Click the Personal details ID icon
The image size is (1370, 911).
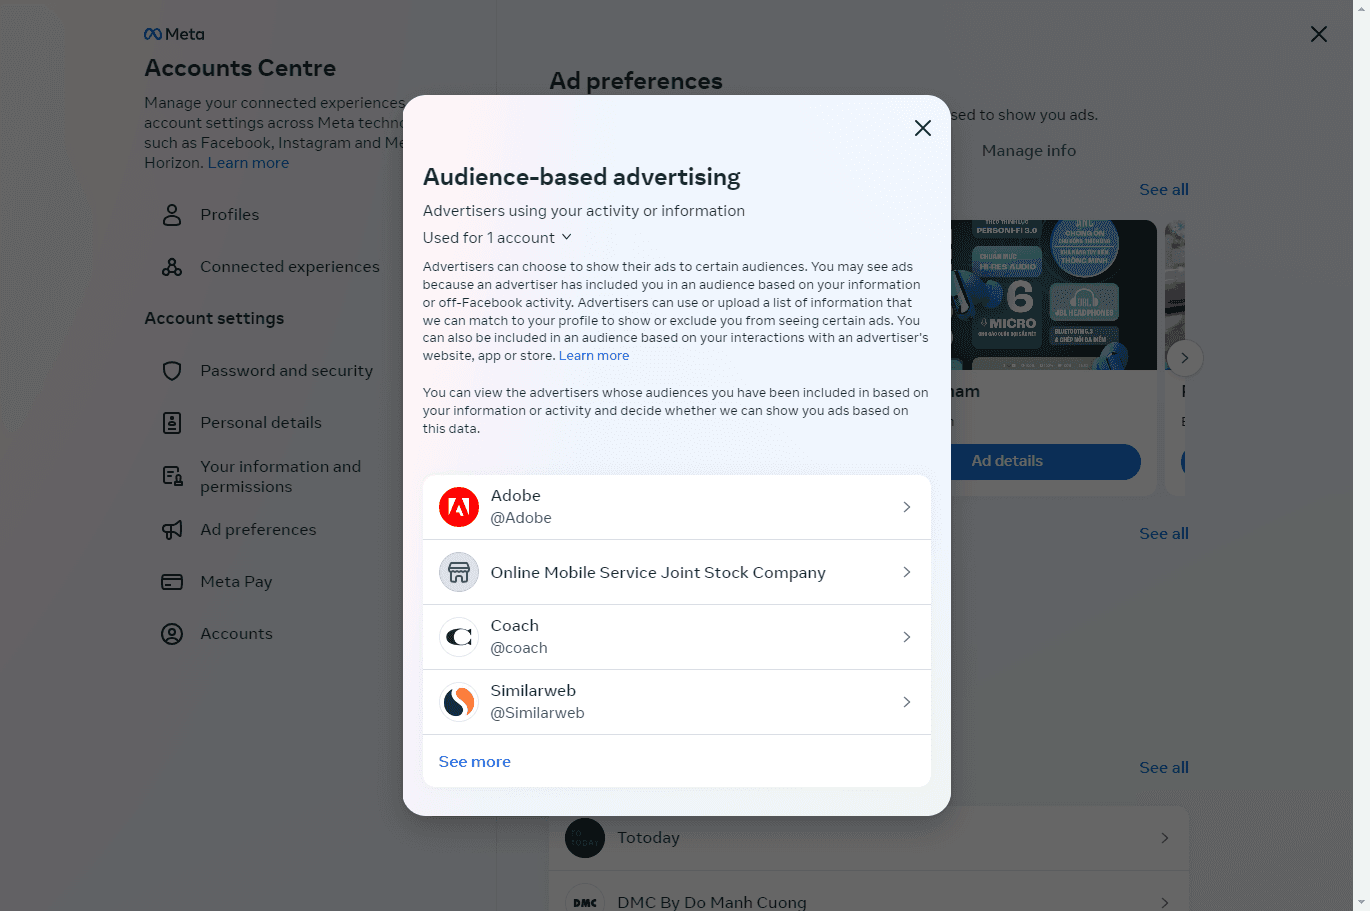click(172, 423)
